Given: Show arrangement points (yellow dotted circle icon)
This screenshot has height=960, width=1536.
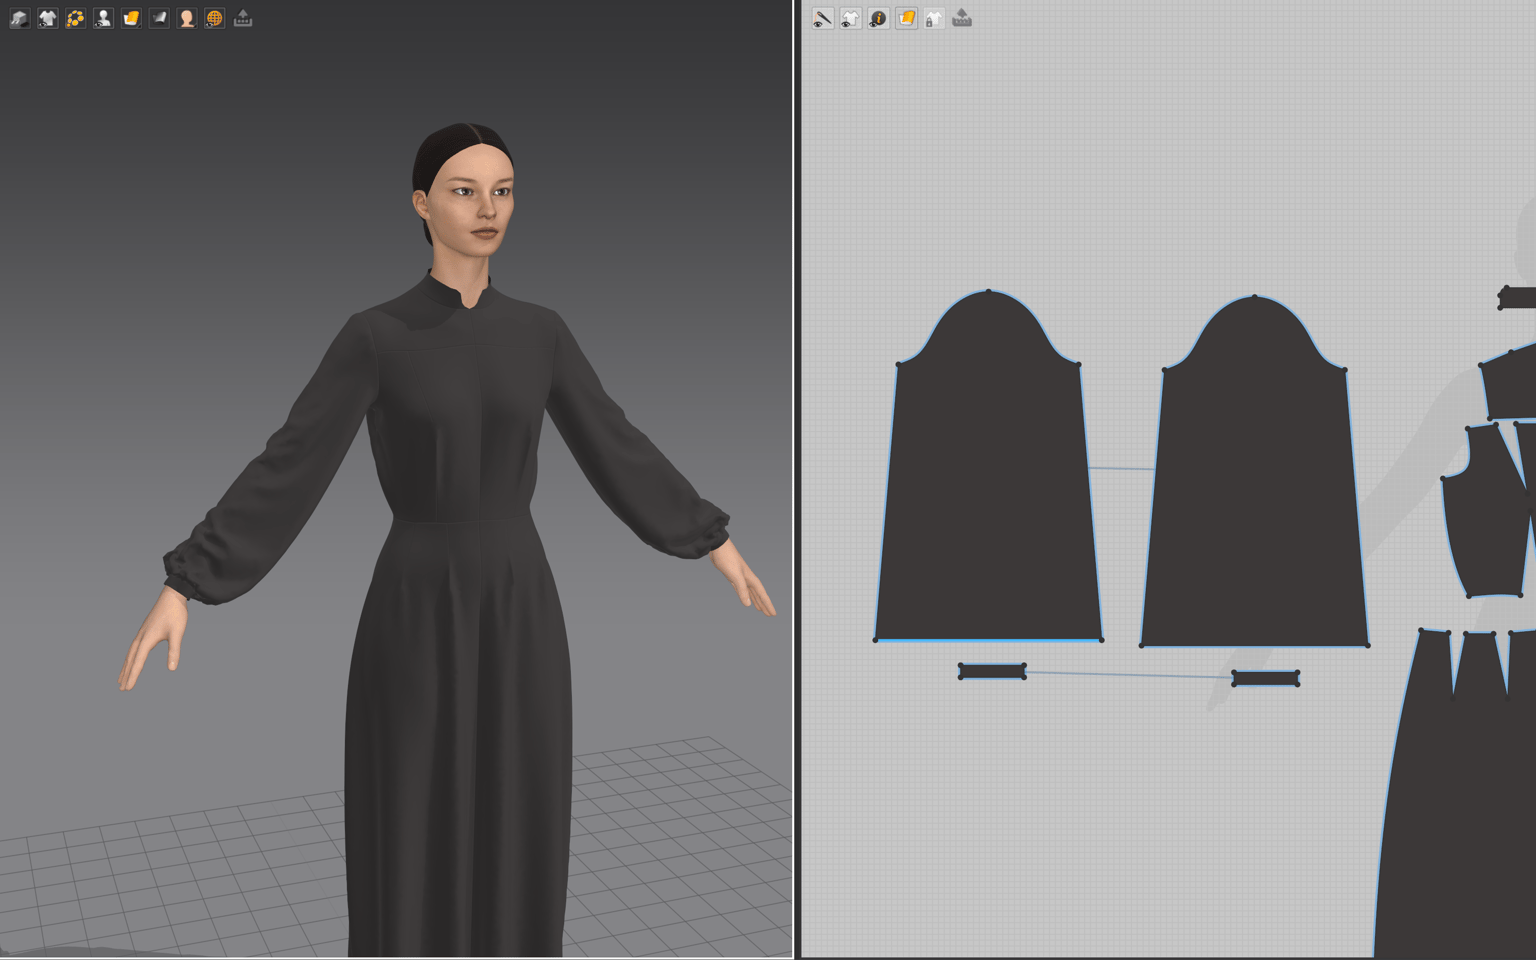Looking at the screenshot, I should (75, 18).
